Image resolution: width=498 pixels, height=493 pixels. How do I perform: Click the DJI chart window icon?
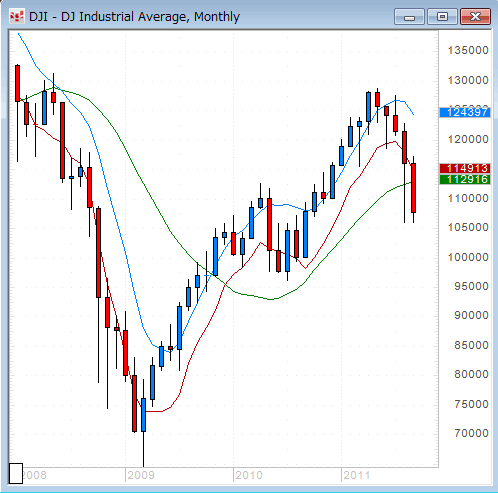click(x=17, y=16)
